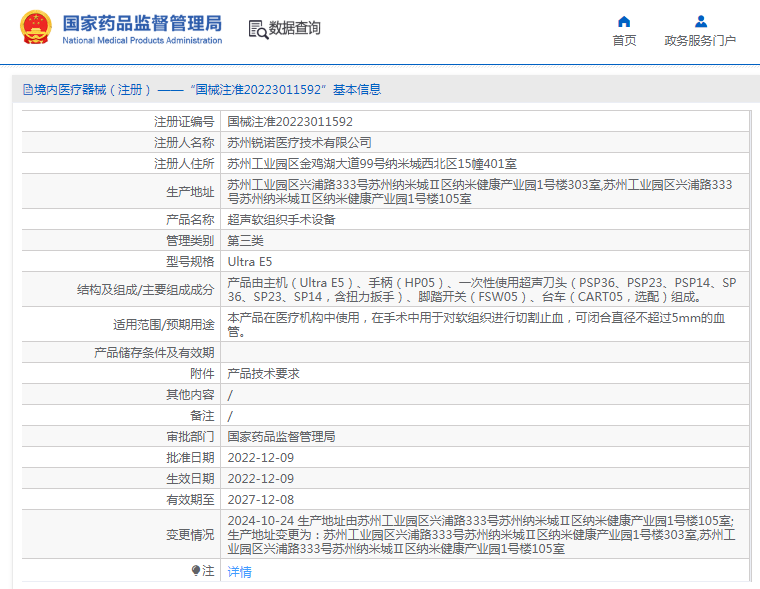The height and width of the screenshot is (589, 760).
Task: Click the slash value in 其他内容 row
Action: pyautogui.click(x=230, y=395)
